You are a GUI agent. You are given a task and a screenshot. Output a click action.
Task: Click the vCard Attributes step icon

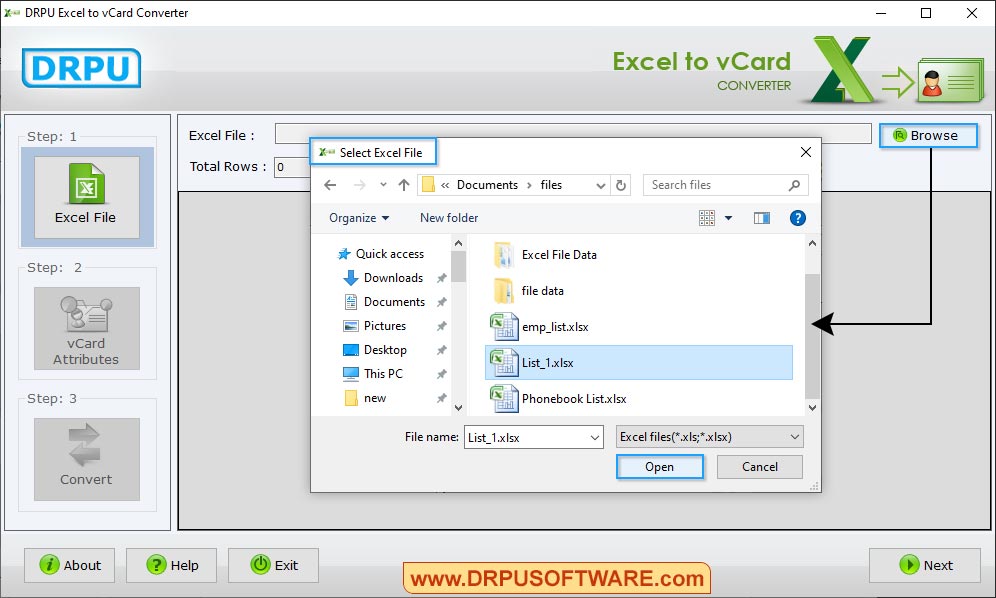coord(86,328)
